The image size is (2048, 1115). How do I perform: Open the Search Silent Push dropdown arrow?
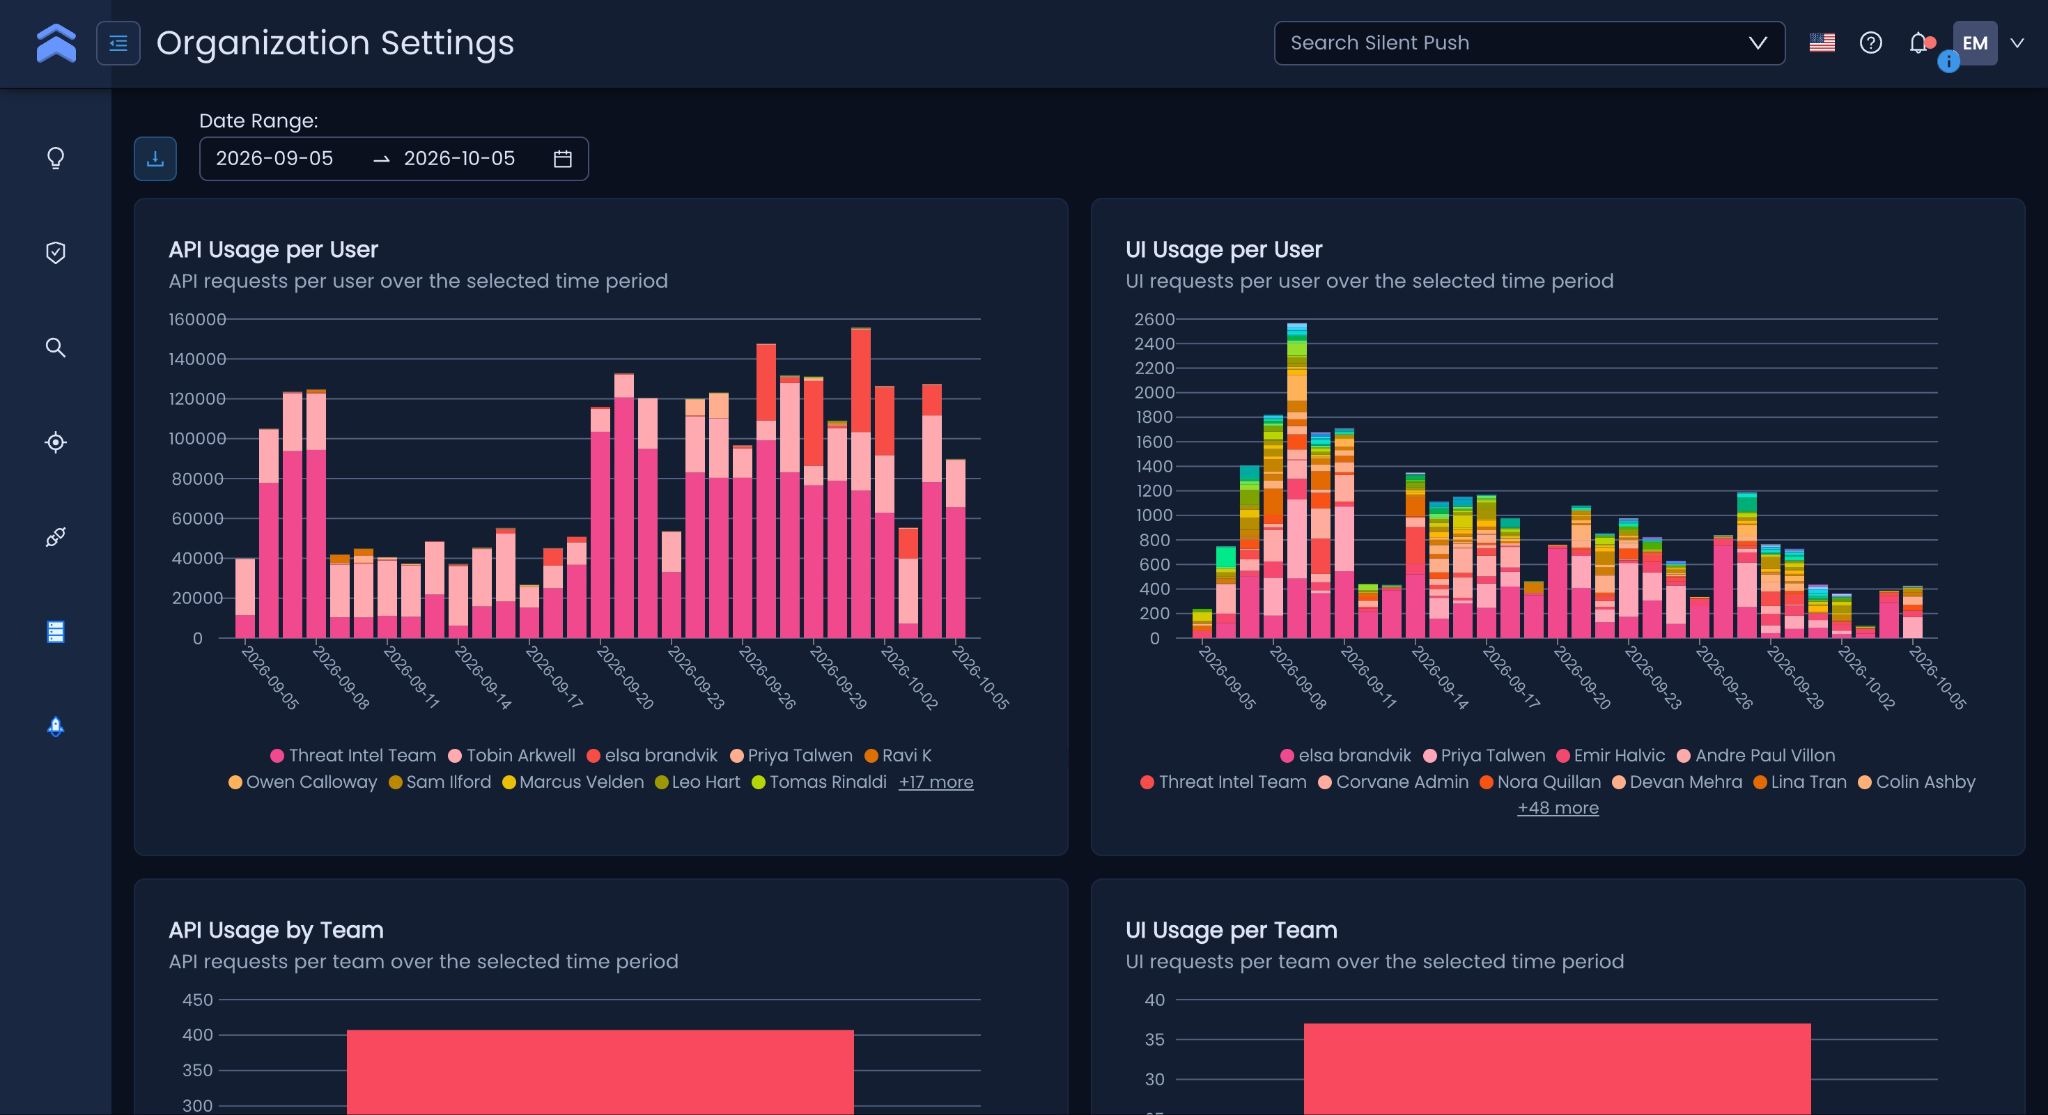pyautogui.click(x=1757, y=43)
